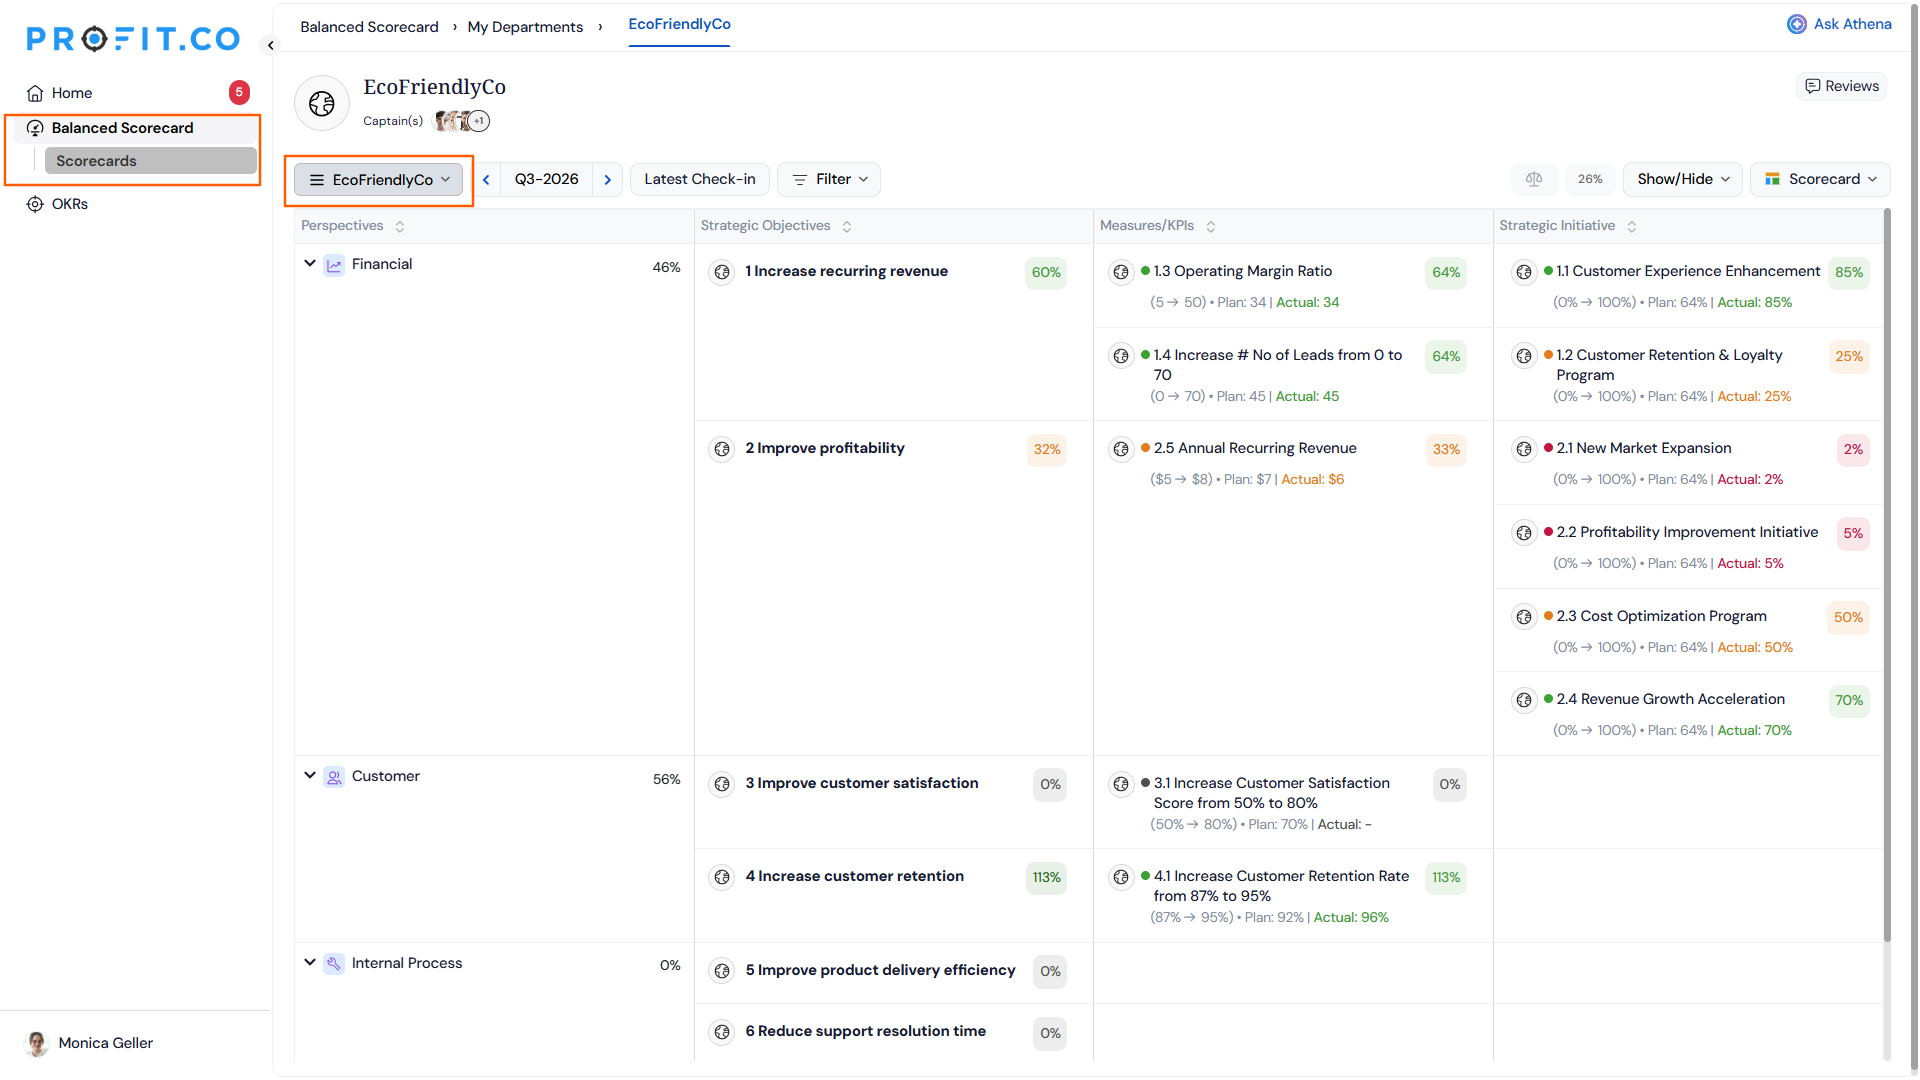This screenshot has width=1920, height=1080.
Task: Open Home in the sidebar
Action: point(72,93)
